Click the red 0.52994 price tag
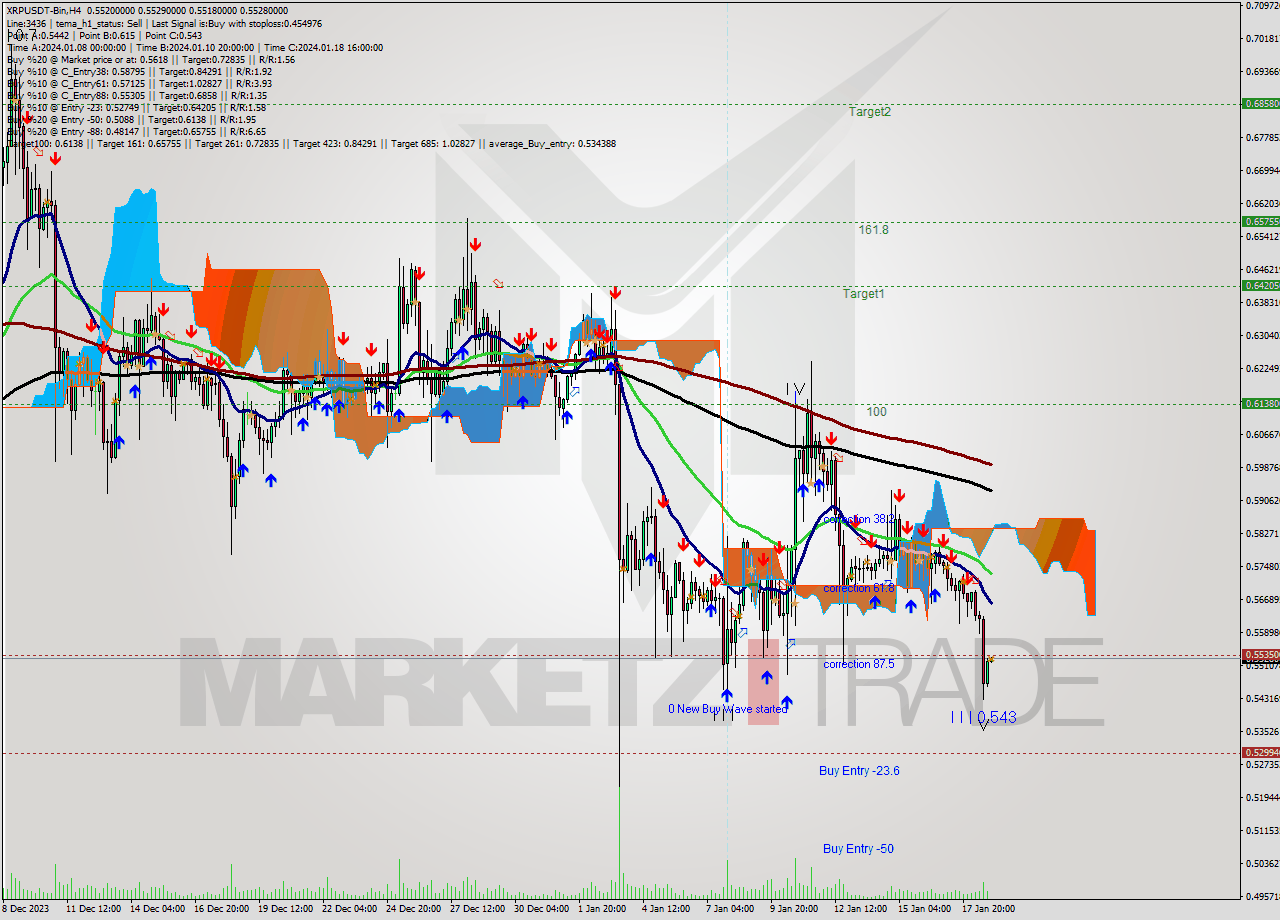 coord(1260,752)
